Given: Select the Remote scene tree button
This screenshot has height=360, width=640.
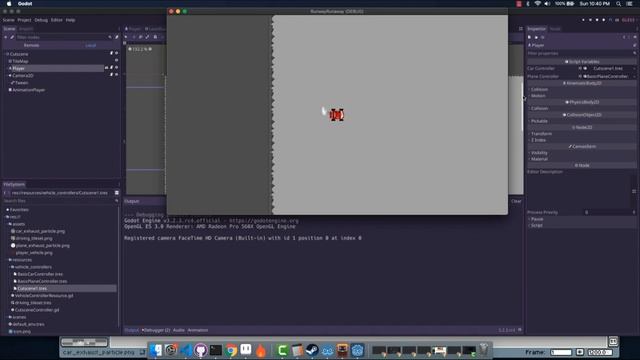Looking at the screenshot, I should point(31,45).
